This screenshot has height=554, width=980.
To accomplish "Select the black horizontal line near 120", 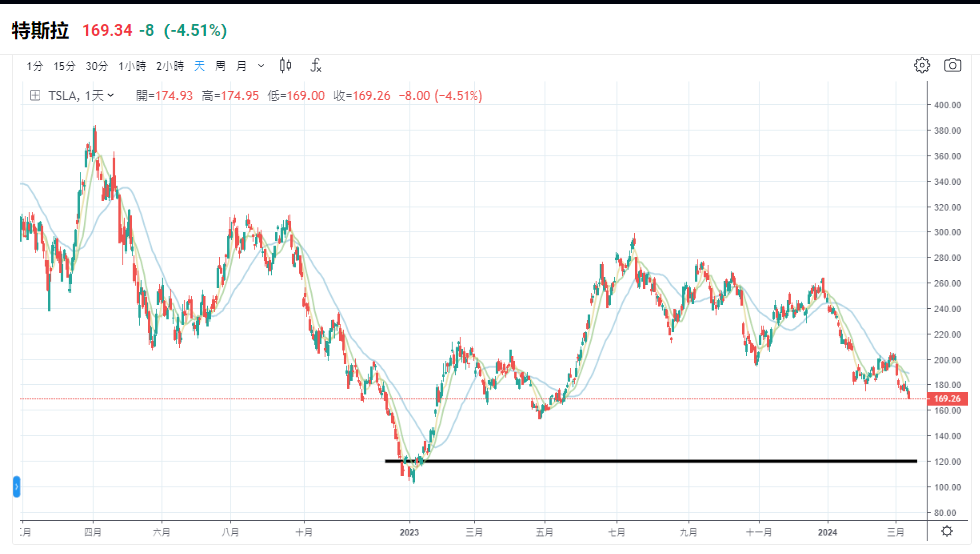I will [x=650, y=461].
